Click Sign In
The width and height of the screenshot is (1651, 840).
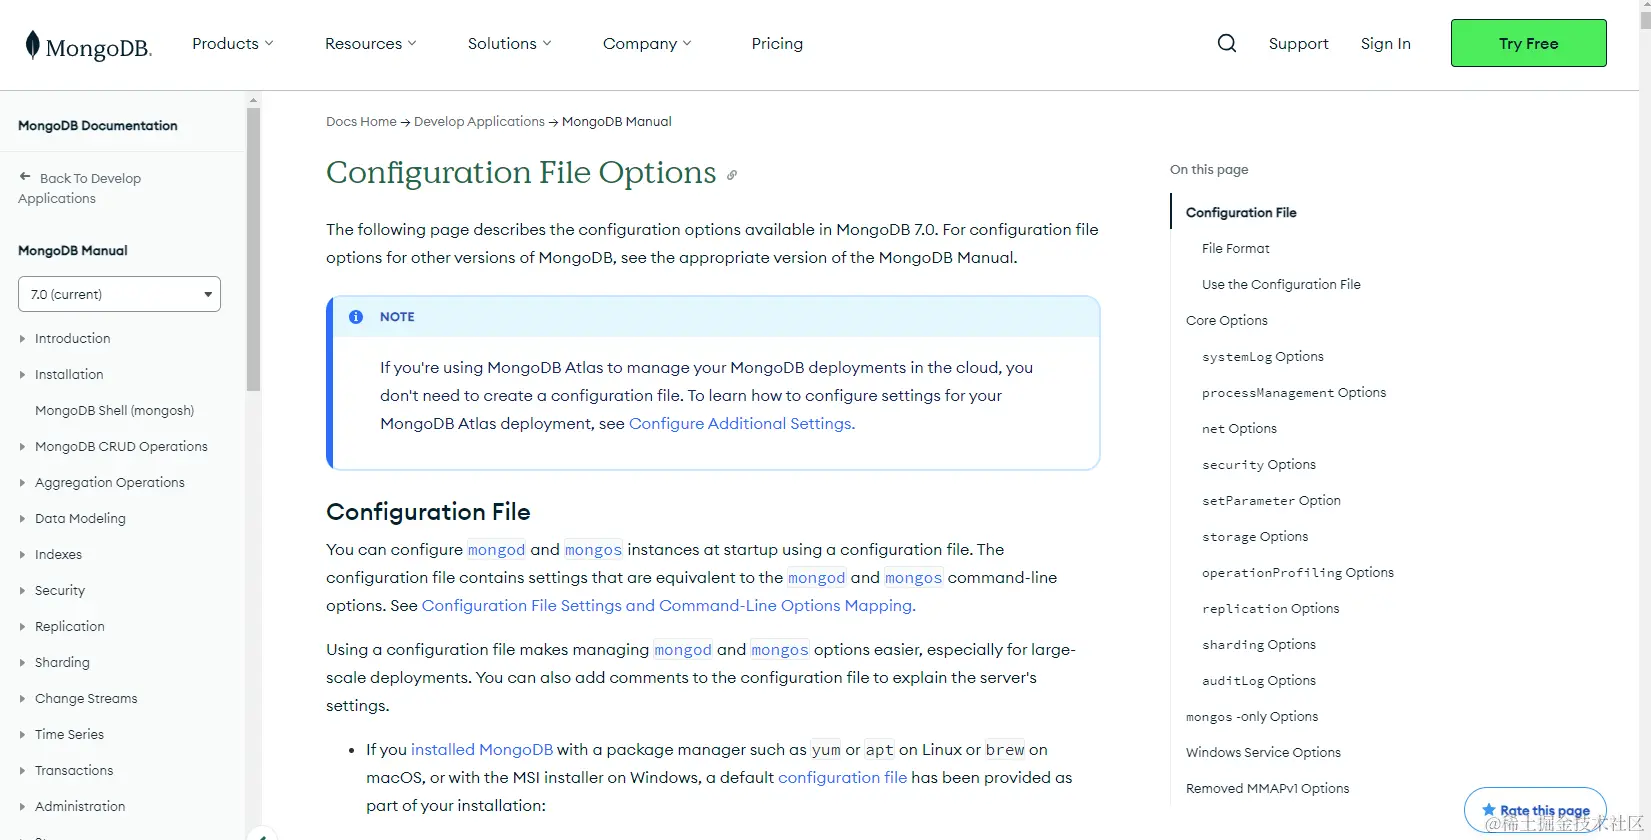(1385, 43)
